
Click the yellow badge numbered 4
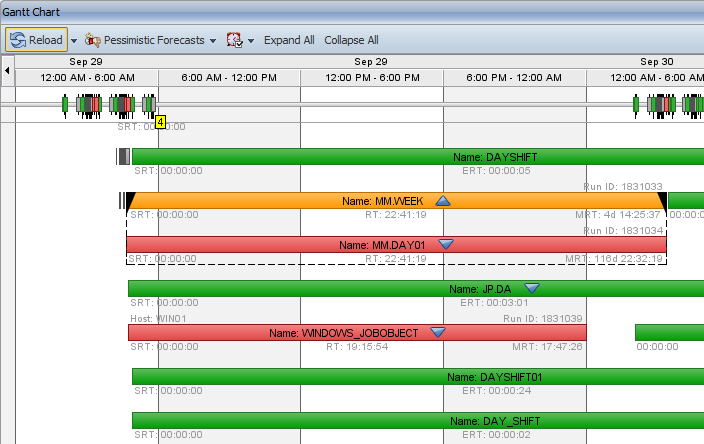coord(160,122)
